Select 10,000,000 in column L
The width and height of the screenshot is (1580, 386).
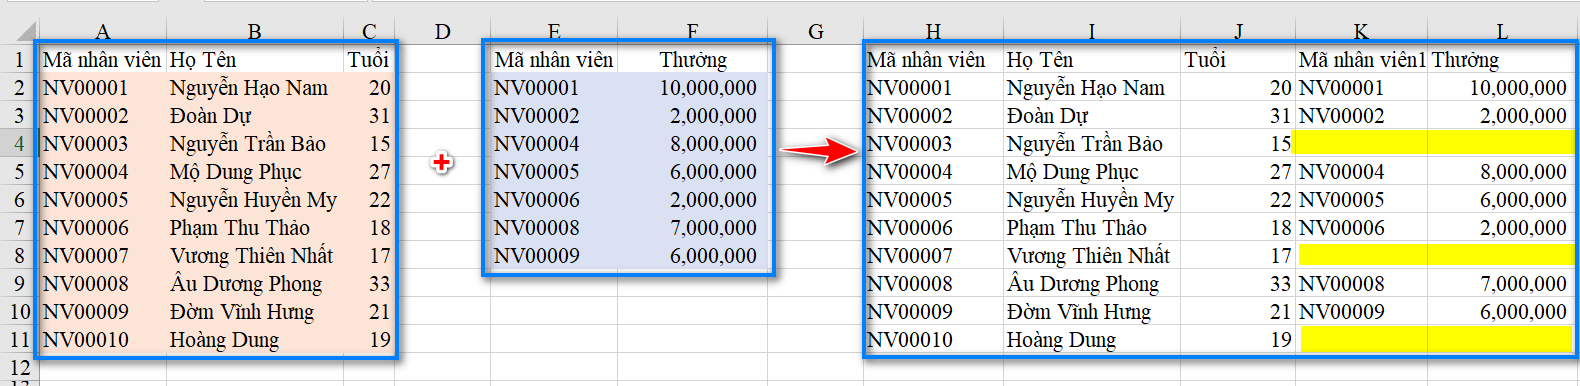[1517, 88]
